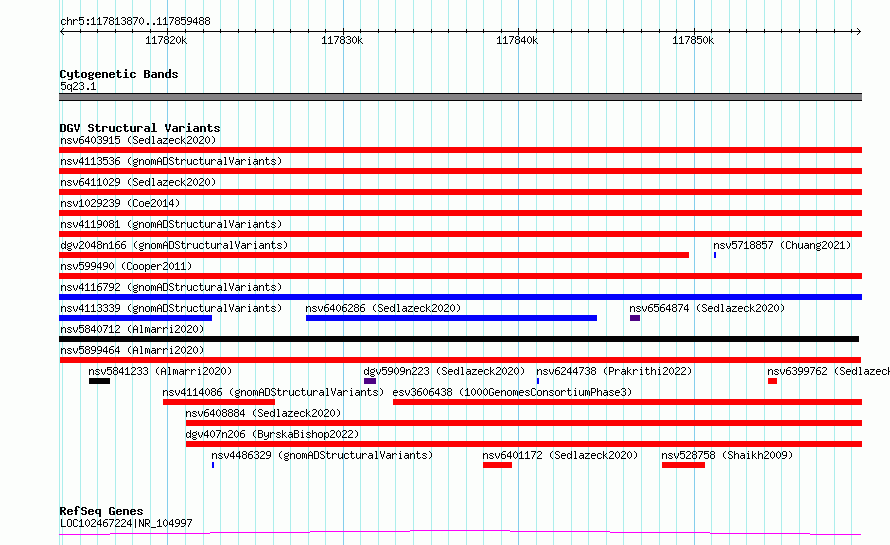Click the blue bar under nsv4113339
The height and width of the screenshot is (545, 890).
coord(136,318)
